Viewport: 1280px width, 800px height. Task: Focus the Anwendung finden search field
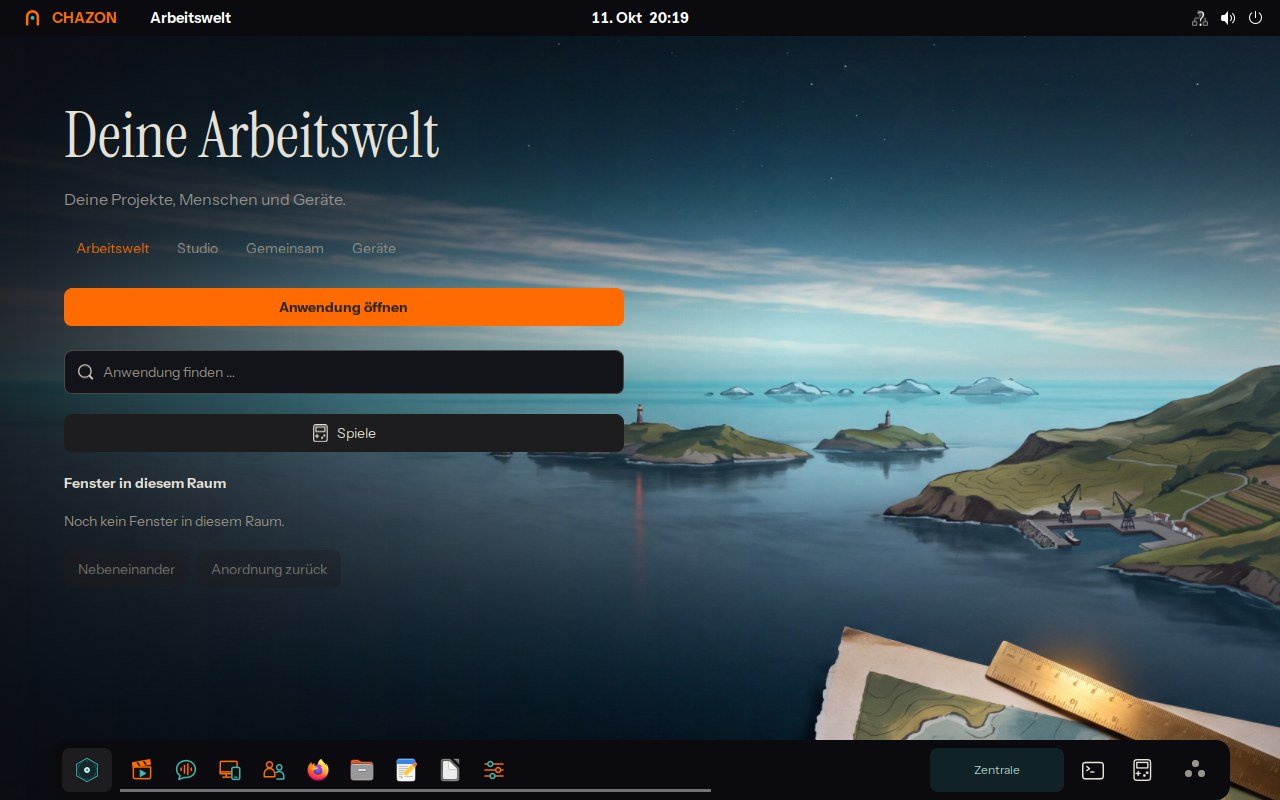[x=344, y=372]
